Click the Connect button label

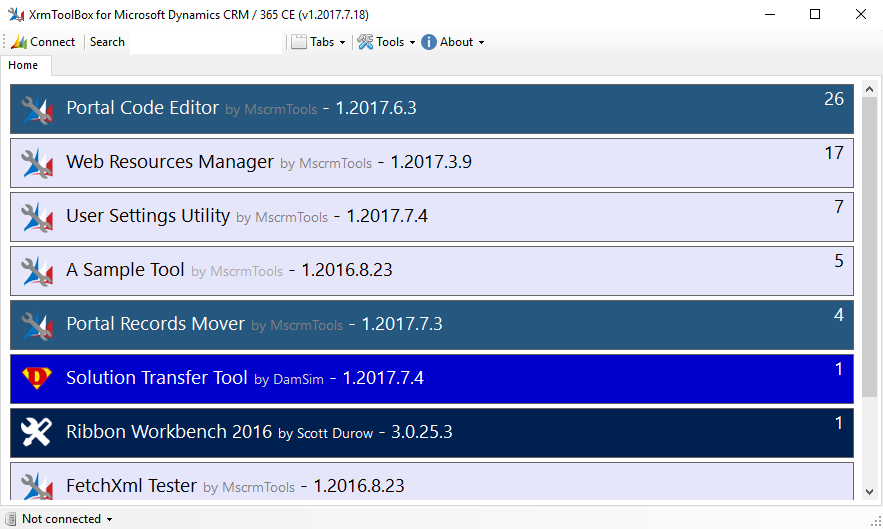point(52,42)
